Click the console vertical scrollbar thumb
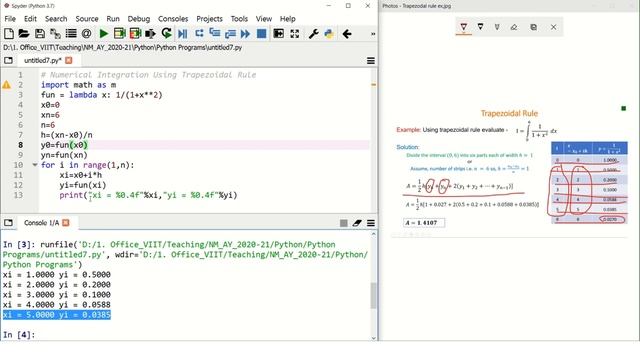 pyautogui.click(x=373, y=296)
